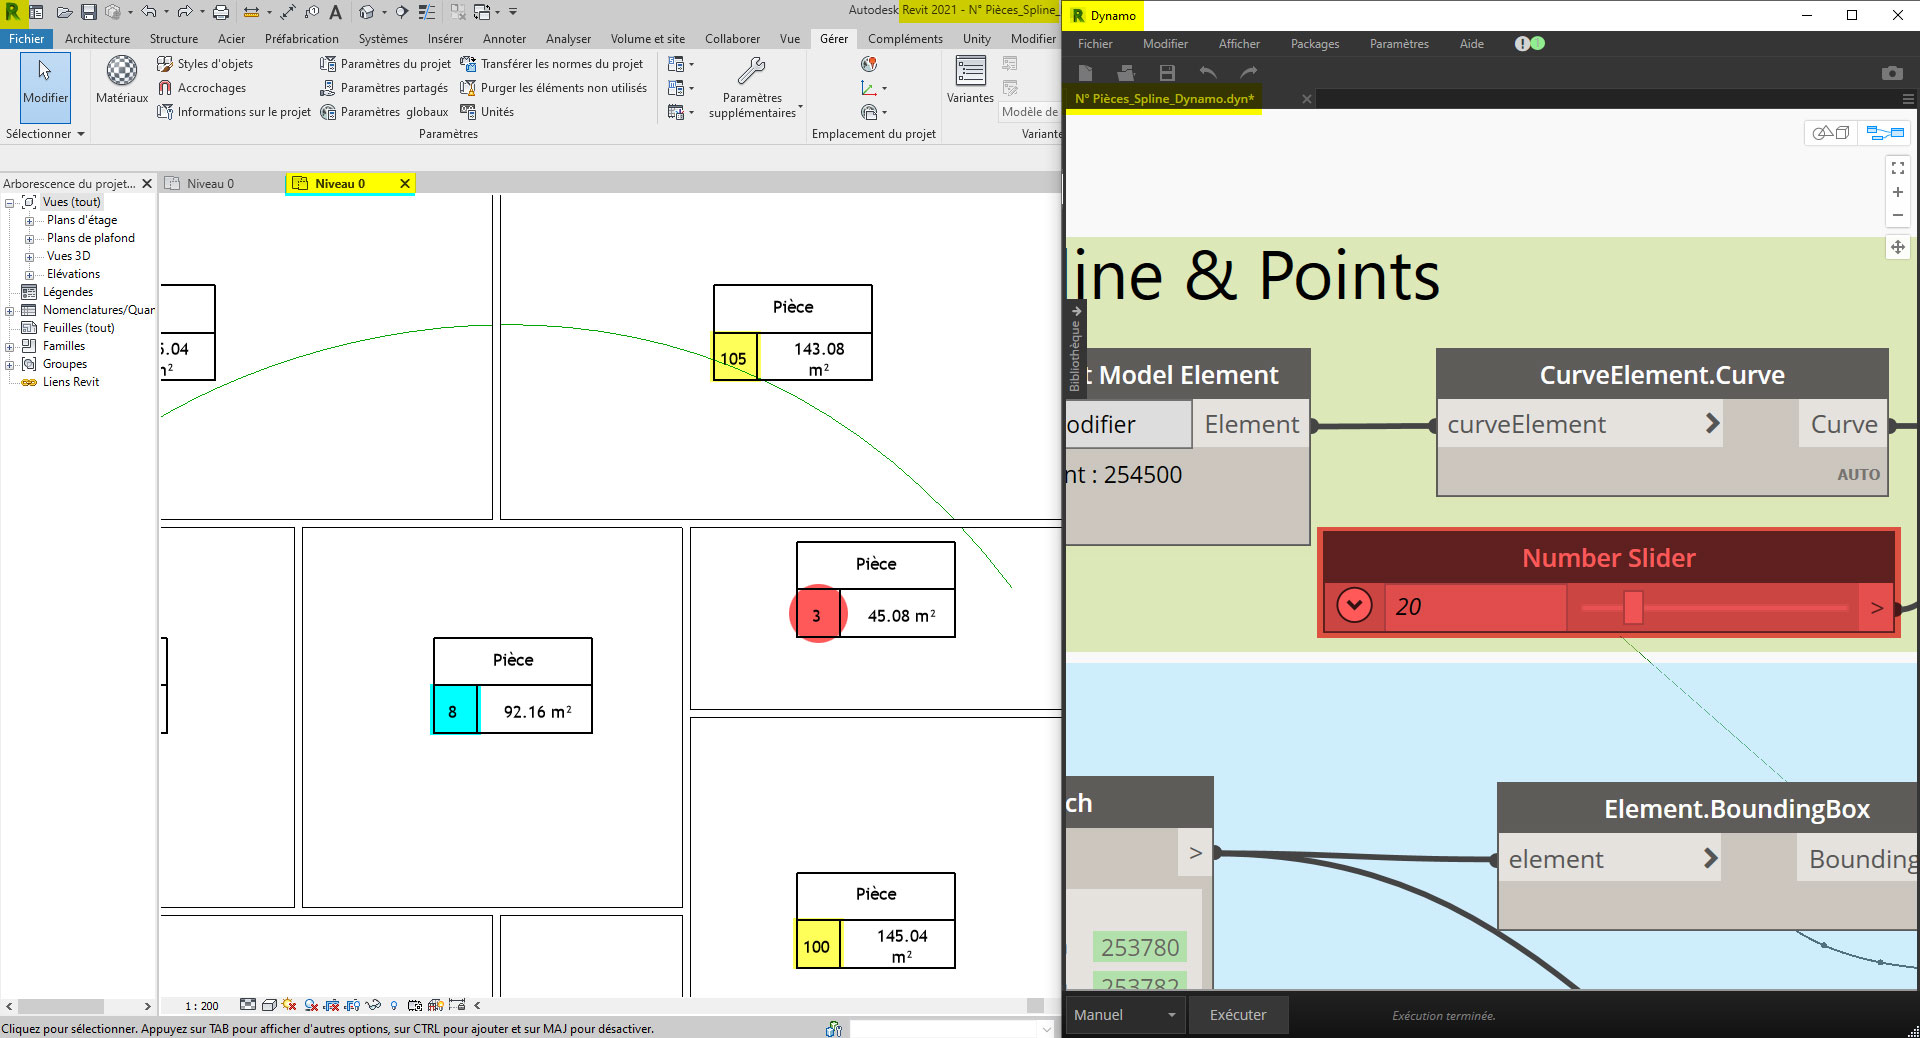1920x1038 pixels.
Task: Expand Familles tree node
Action: (x=10, y=347)
